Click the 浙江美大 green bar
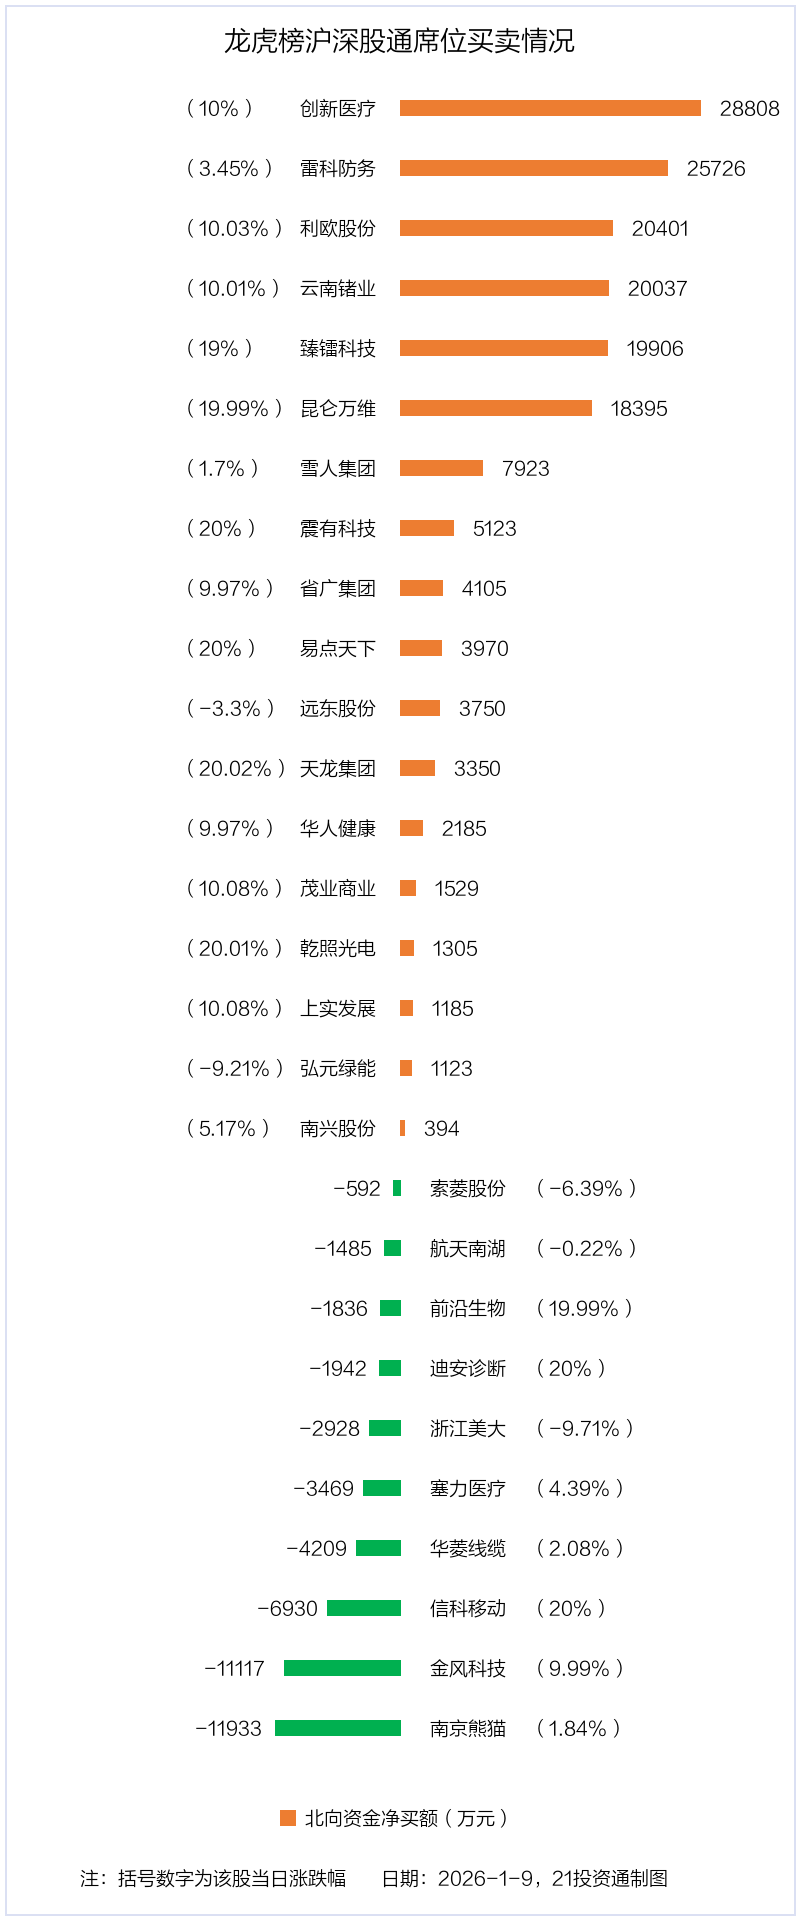800x1920 pixels. pyautogui.click(x=385, y=1428)
